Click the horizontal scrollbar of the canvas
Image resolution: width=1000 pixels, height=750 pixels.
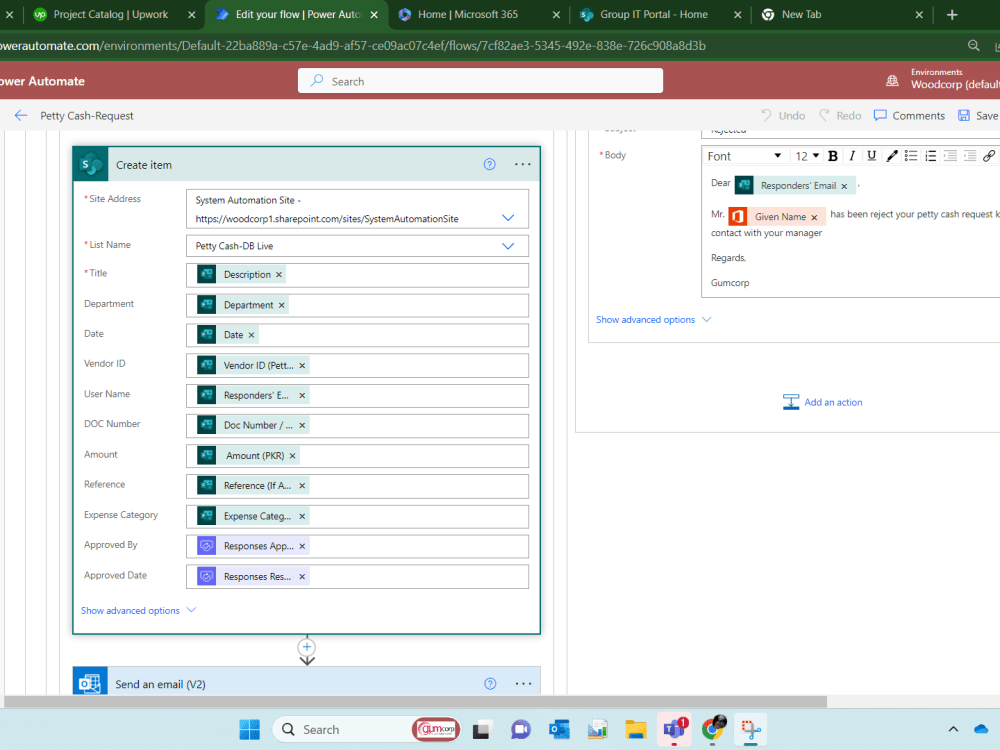[415, 702]
